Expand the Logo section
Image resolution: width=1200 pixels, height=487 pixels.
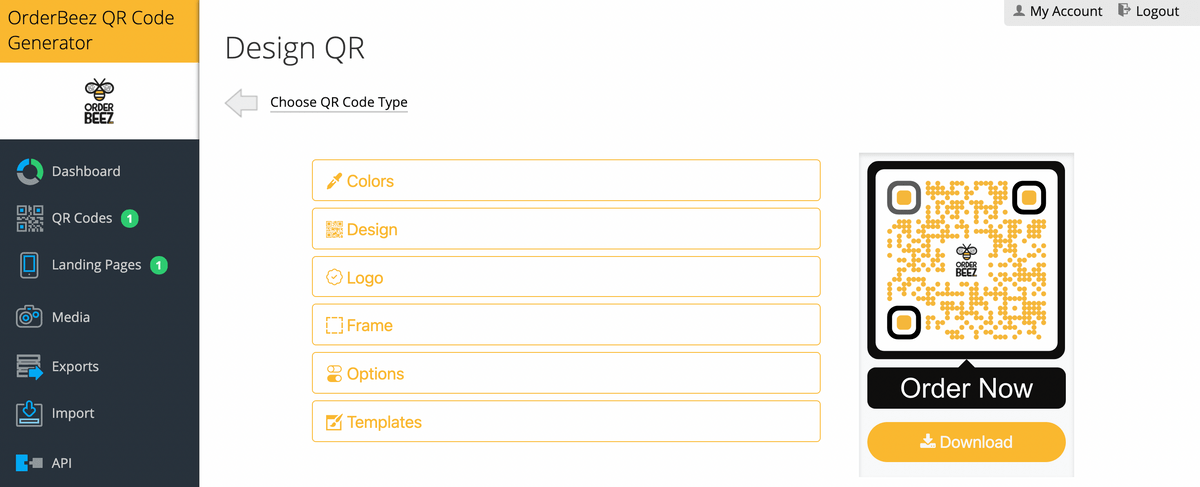coord(566,277)
